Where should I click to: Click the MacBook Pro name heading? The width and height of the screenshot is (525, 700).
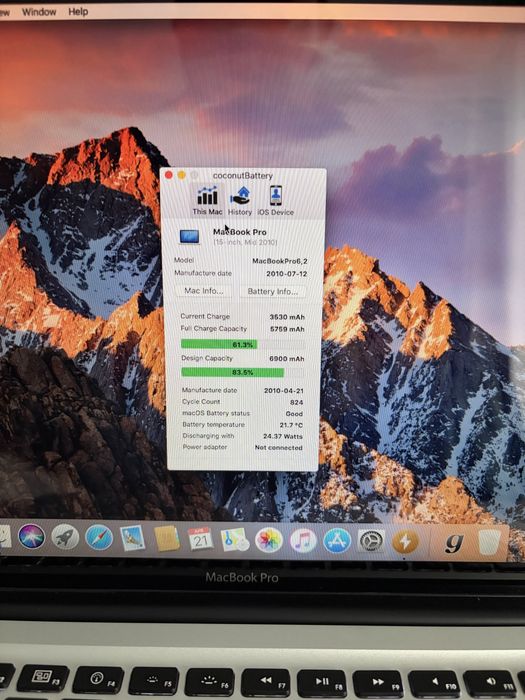240,232
